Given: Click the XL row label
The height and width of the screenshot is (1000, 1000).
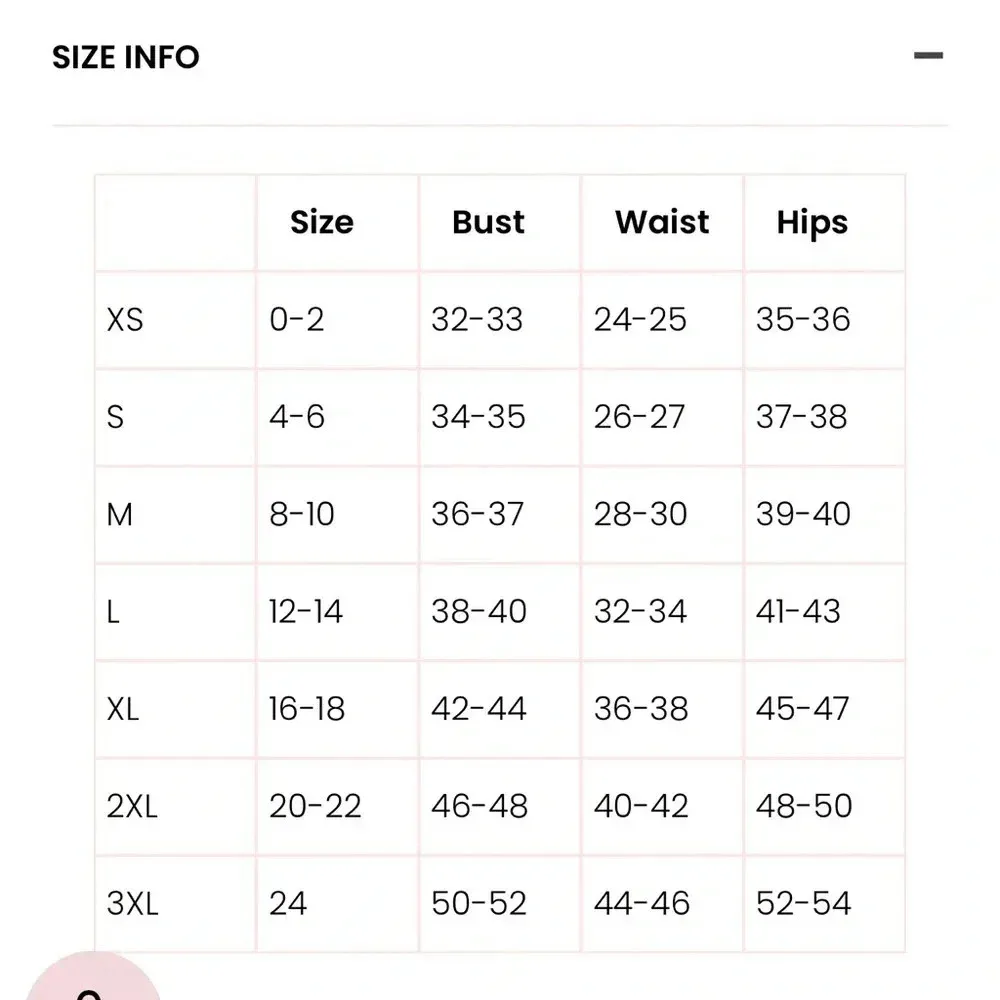Looking at the screenshot, I should pos(123,709).
